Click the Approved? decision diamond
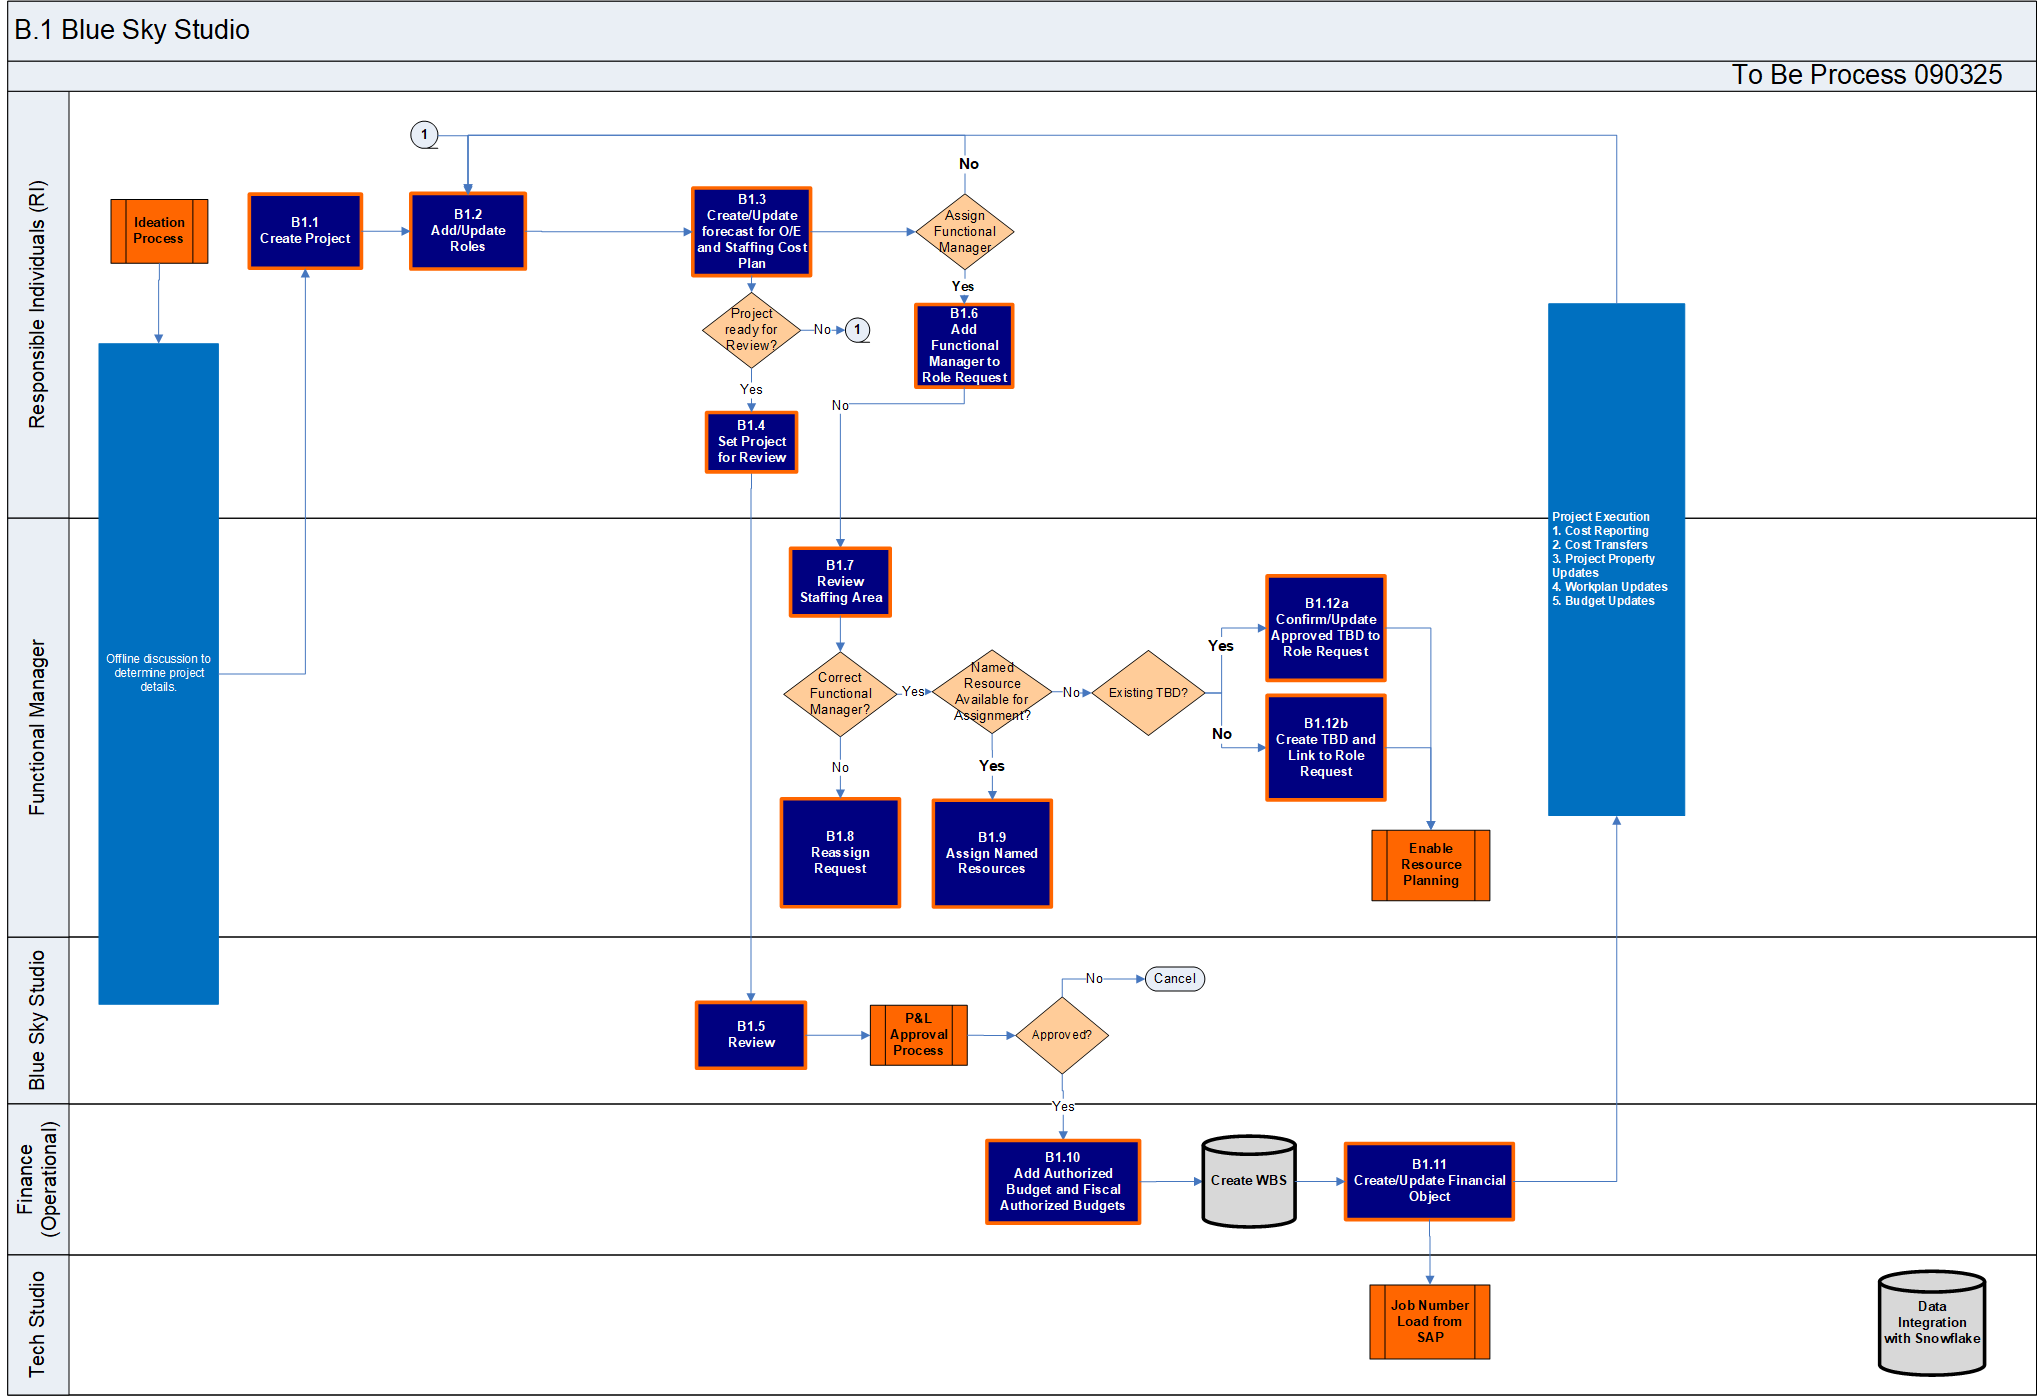The height and width of the screenshot is (1396, 2038). (1061, 1035)
